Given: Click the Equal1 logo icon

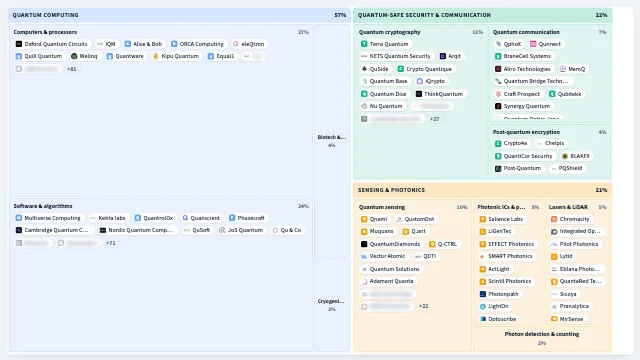Looking at the screenshot, I should tap(211, 56).
